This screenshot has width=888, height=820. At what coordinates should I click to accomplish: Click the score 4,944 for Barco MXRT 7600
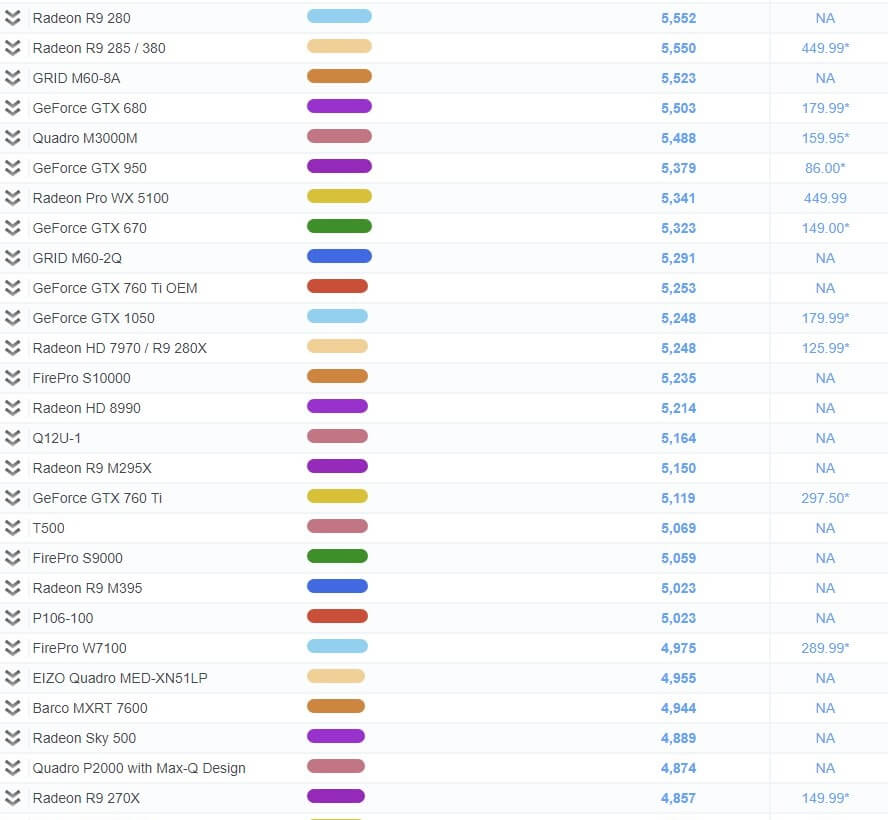[678, 708]
